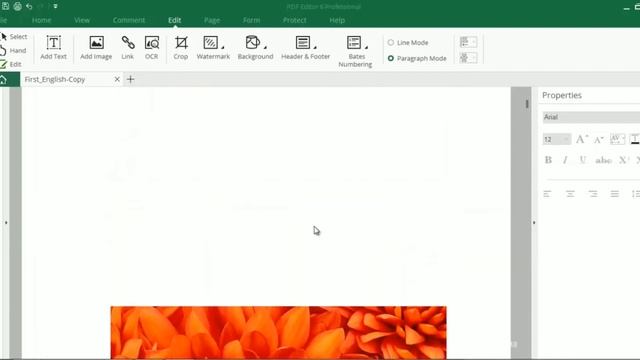Expand the Bates Numbering dropdown arrow
The width and height of the screenshot is (640, 360).
click(366, 47)
